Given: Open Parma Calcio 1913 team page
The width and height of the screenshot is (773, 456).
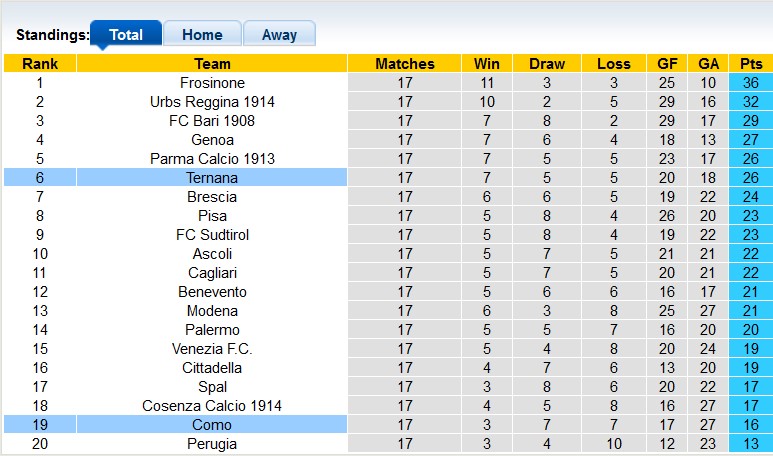Looking at the screenshot, I should pyautogui.click(x=212, y=159).
